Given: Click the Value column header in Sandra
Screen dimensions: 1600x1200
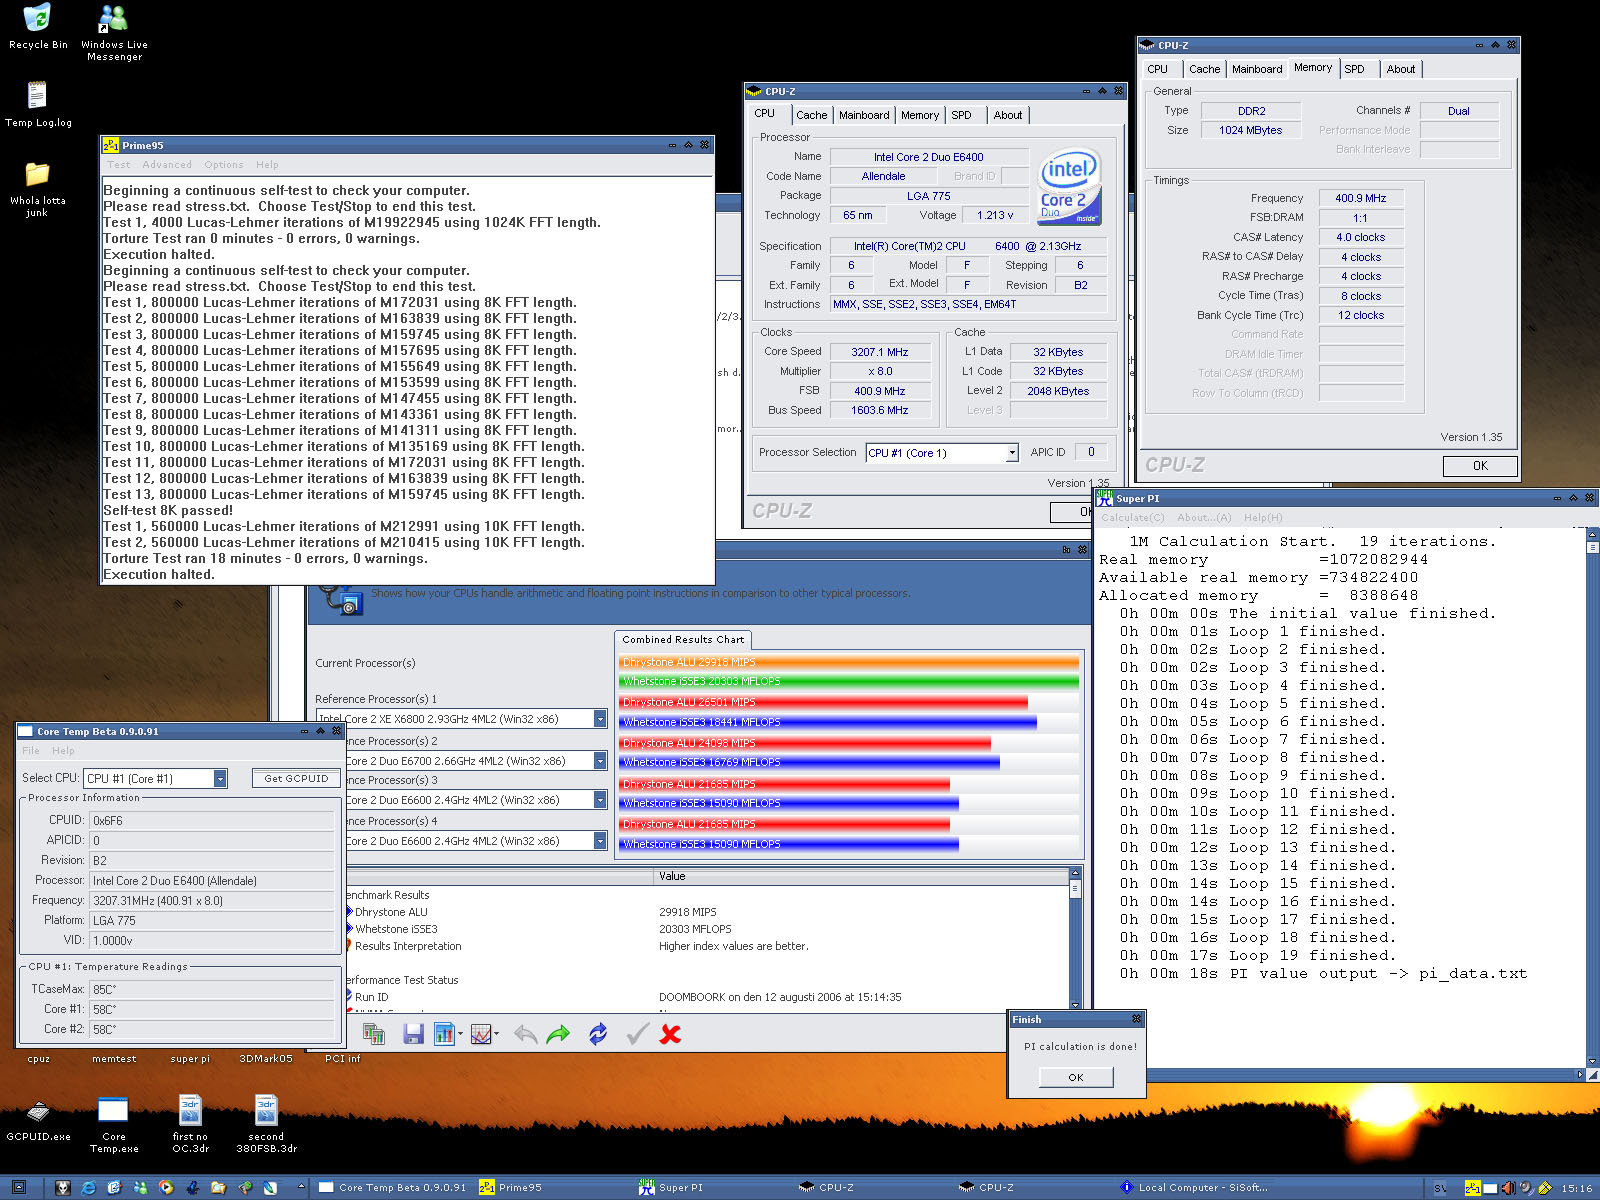Looking at the screenshot, I should [x=860, y=877].
